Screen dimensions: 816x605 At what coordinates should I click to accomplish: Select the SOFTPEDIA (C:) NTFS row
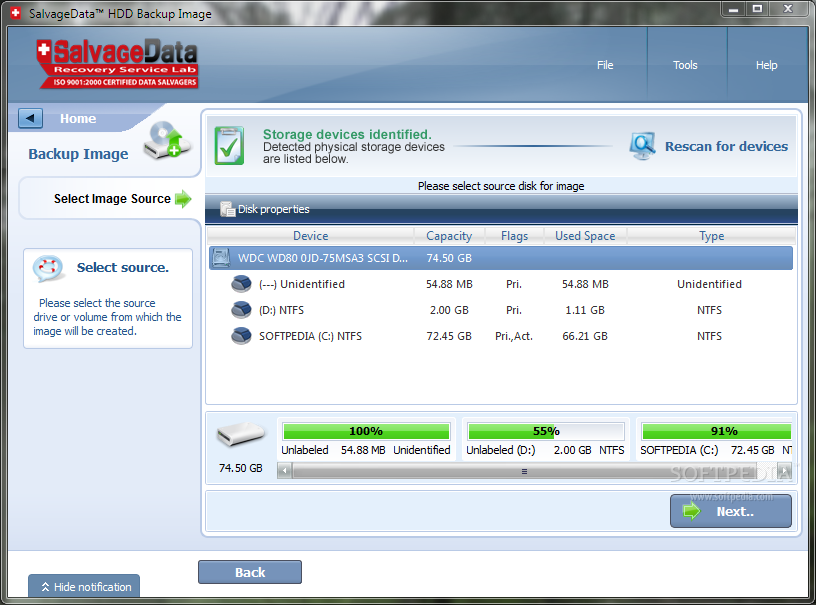[501, 336]
